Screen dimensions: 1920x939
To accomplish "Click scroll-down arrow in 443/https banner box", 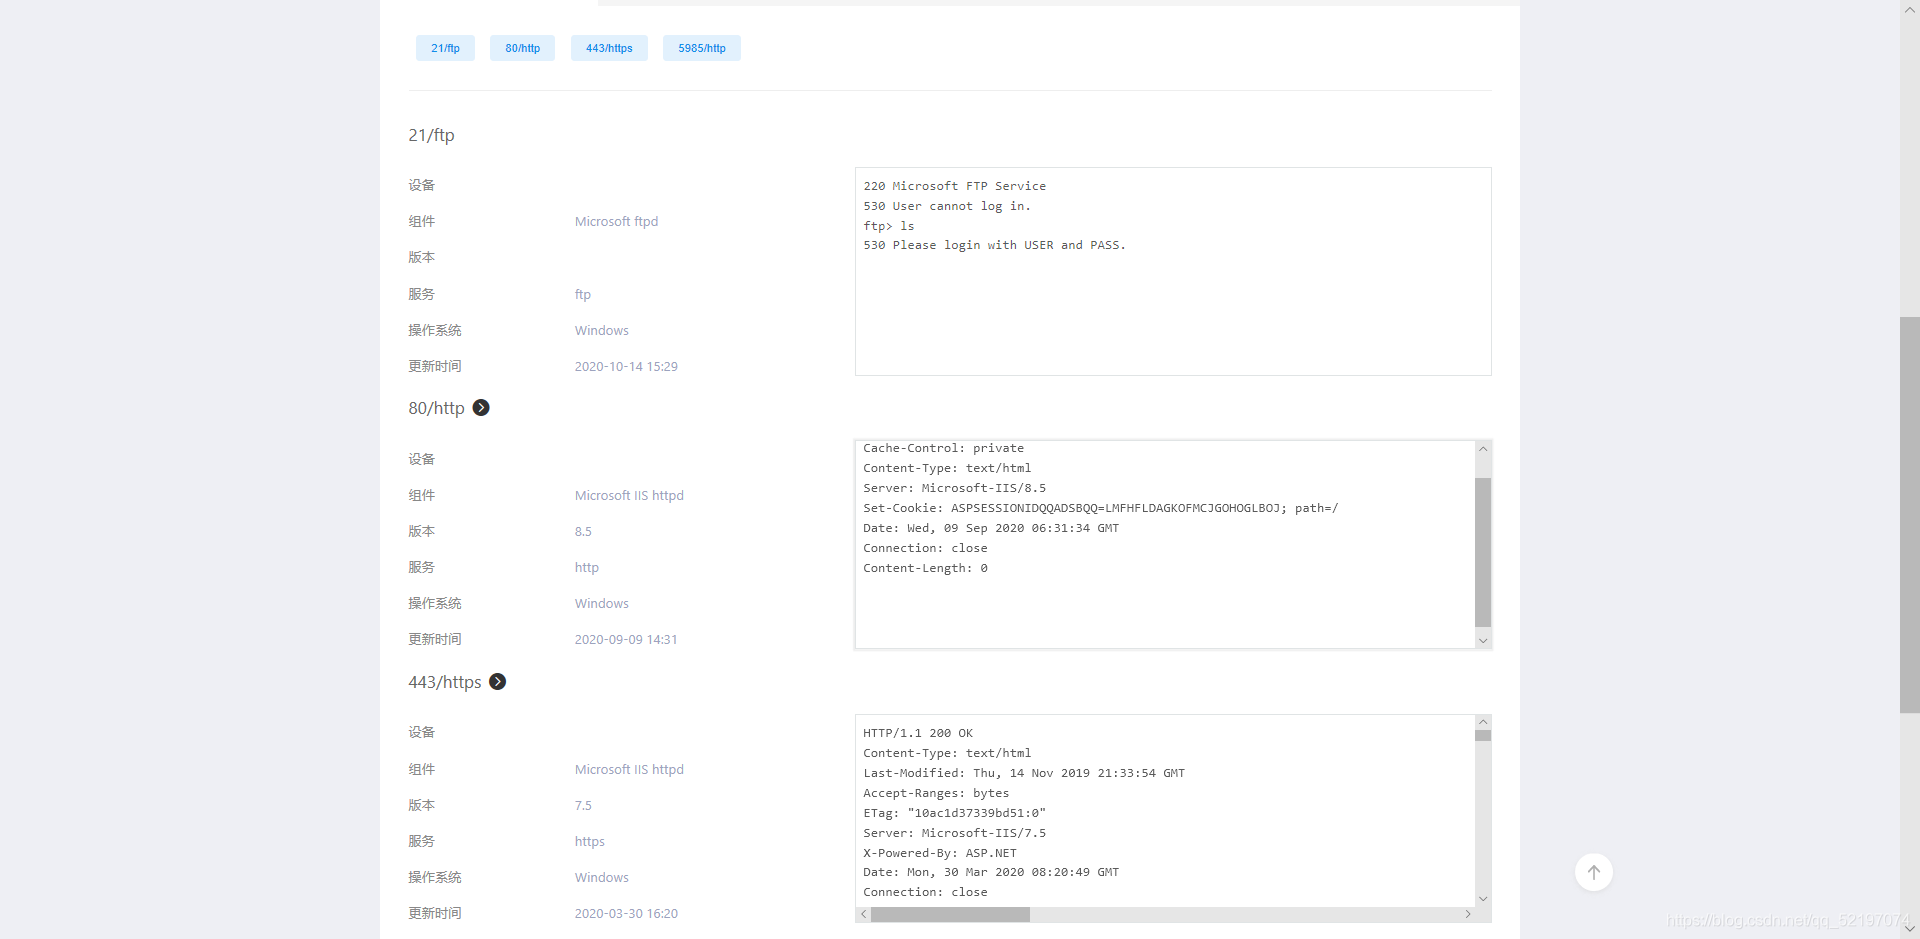I will point(1483,899).
